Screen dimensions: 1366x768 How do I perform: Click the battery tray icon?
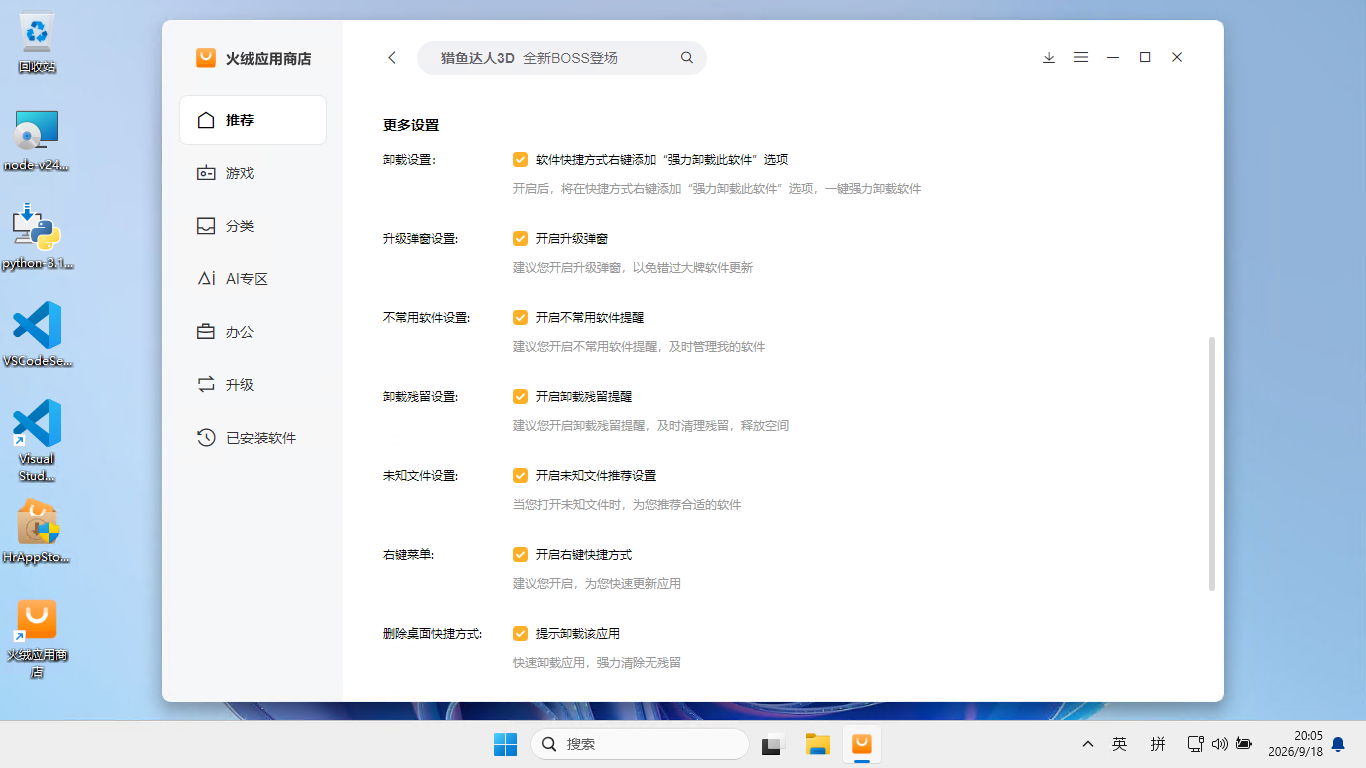click(1244, 744)
